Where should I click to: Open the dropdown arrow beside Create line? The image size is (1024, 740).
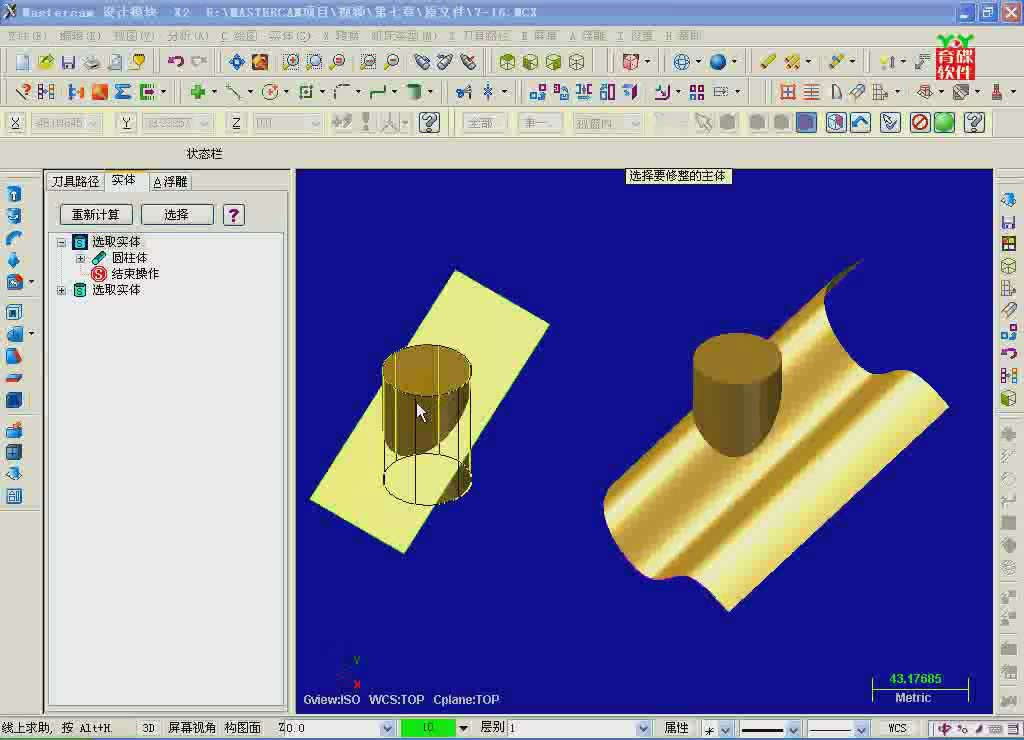click(x=249, y=92)
